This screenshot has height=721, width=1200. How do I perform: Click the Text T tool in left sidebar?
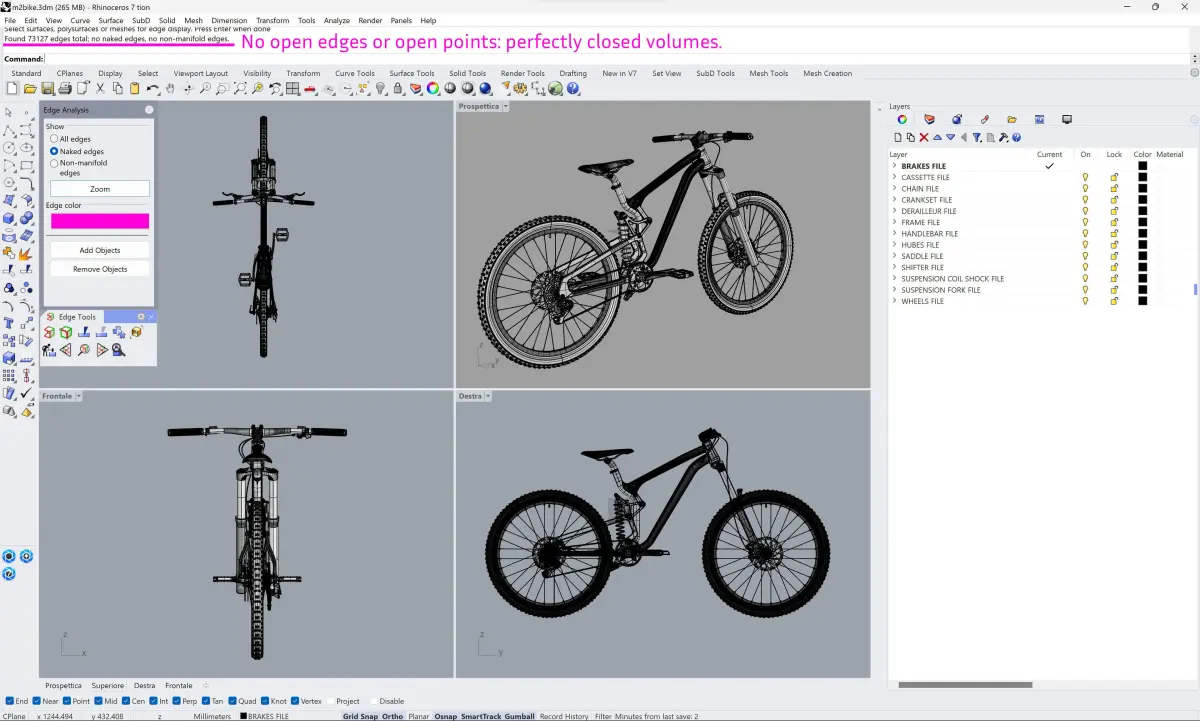[8, 322]
